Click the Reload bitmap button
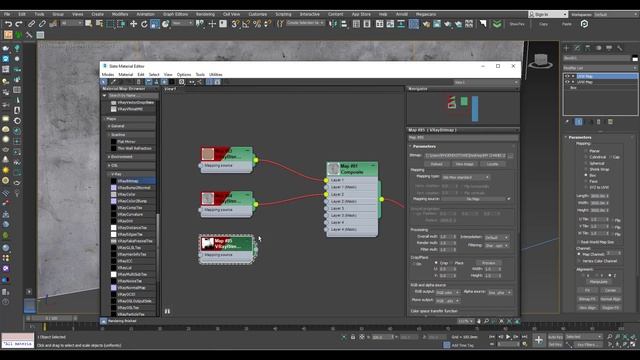 pos(436,164)
